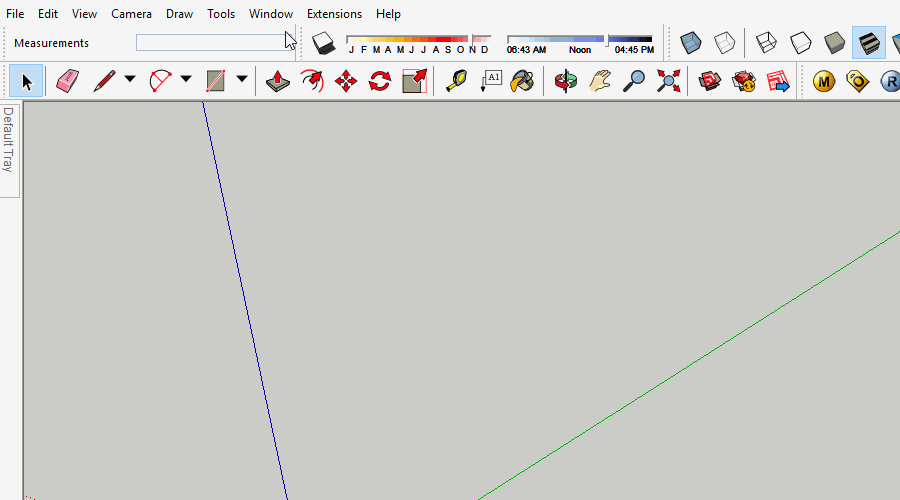
Task: Click the Zoom Extents tool
Action: [668, 81]
